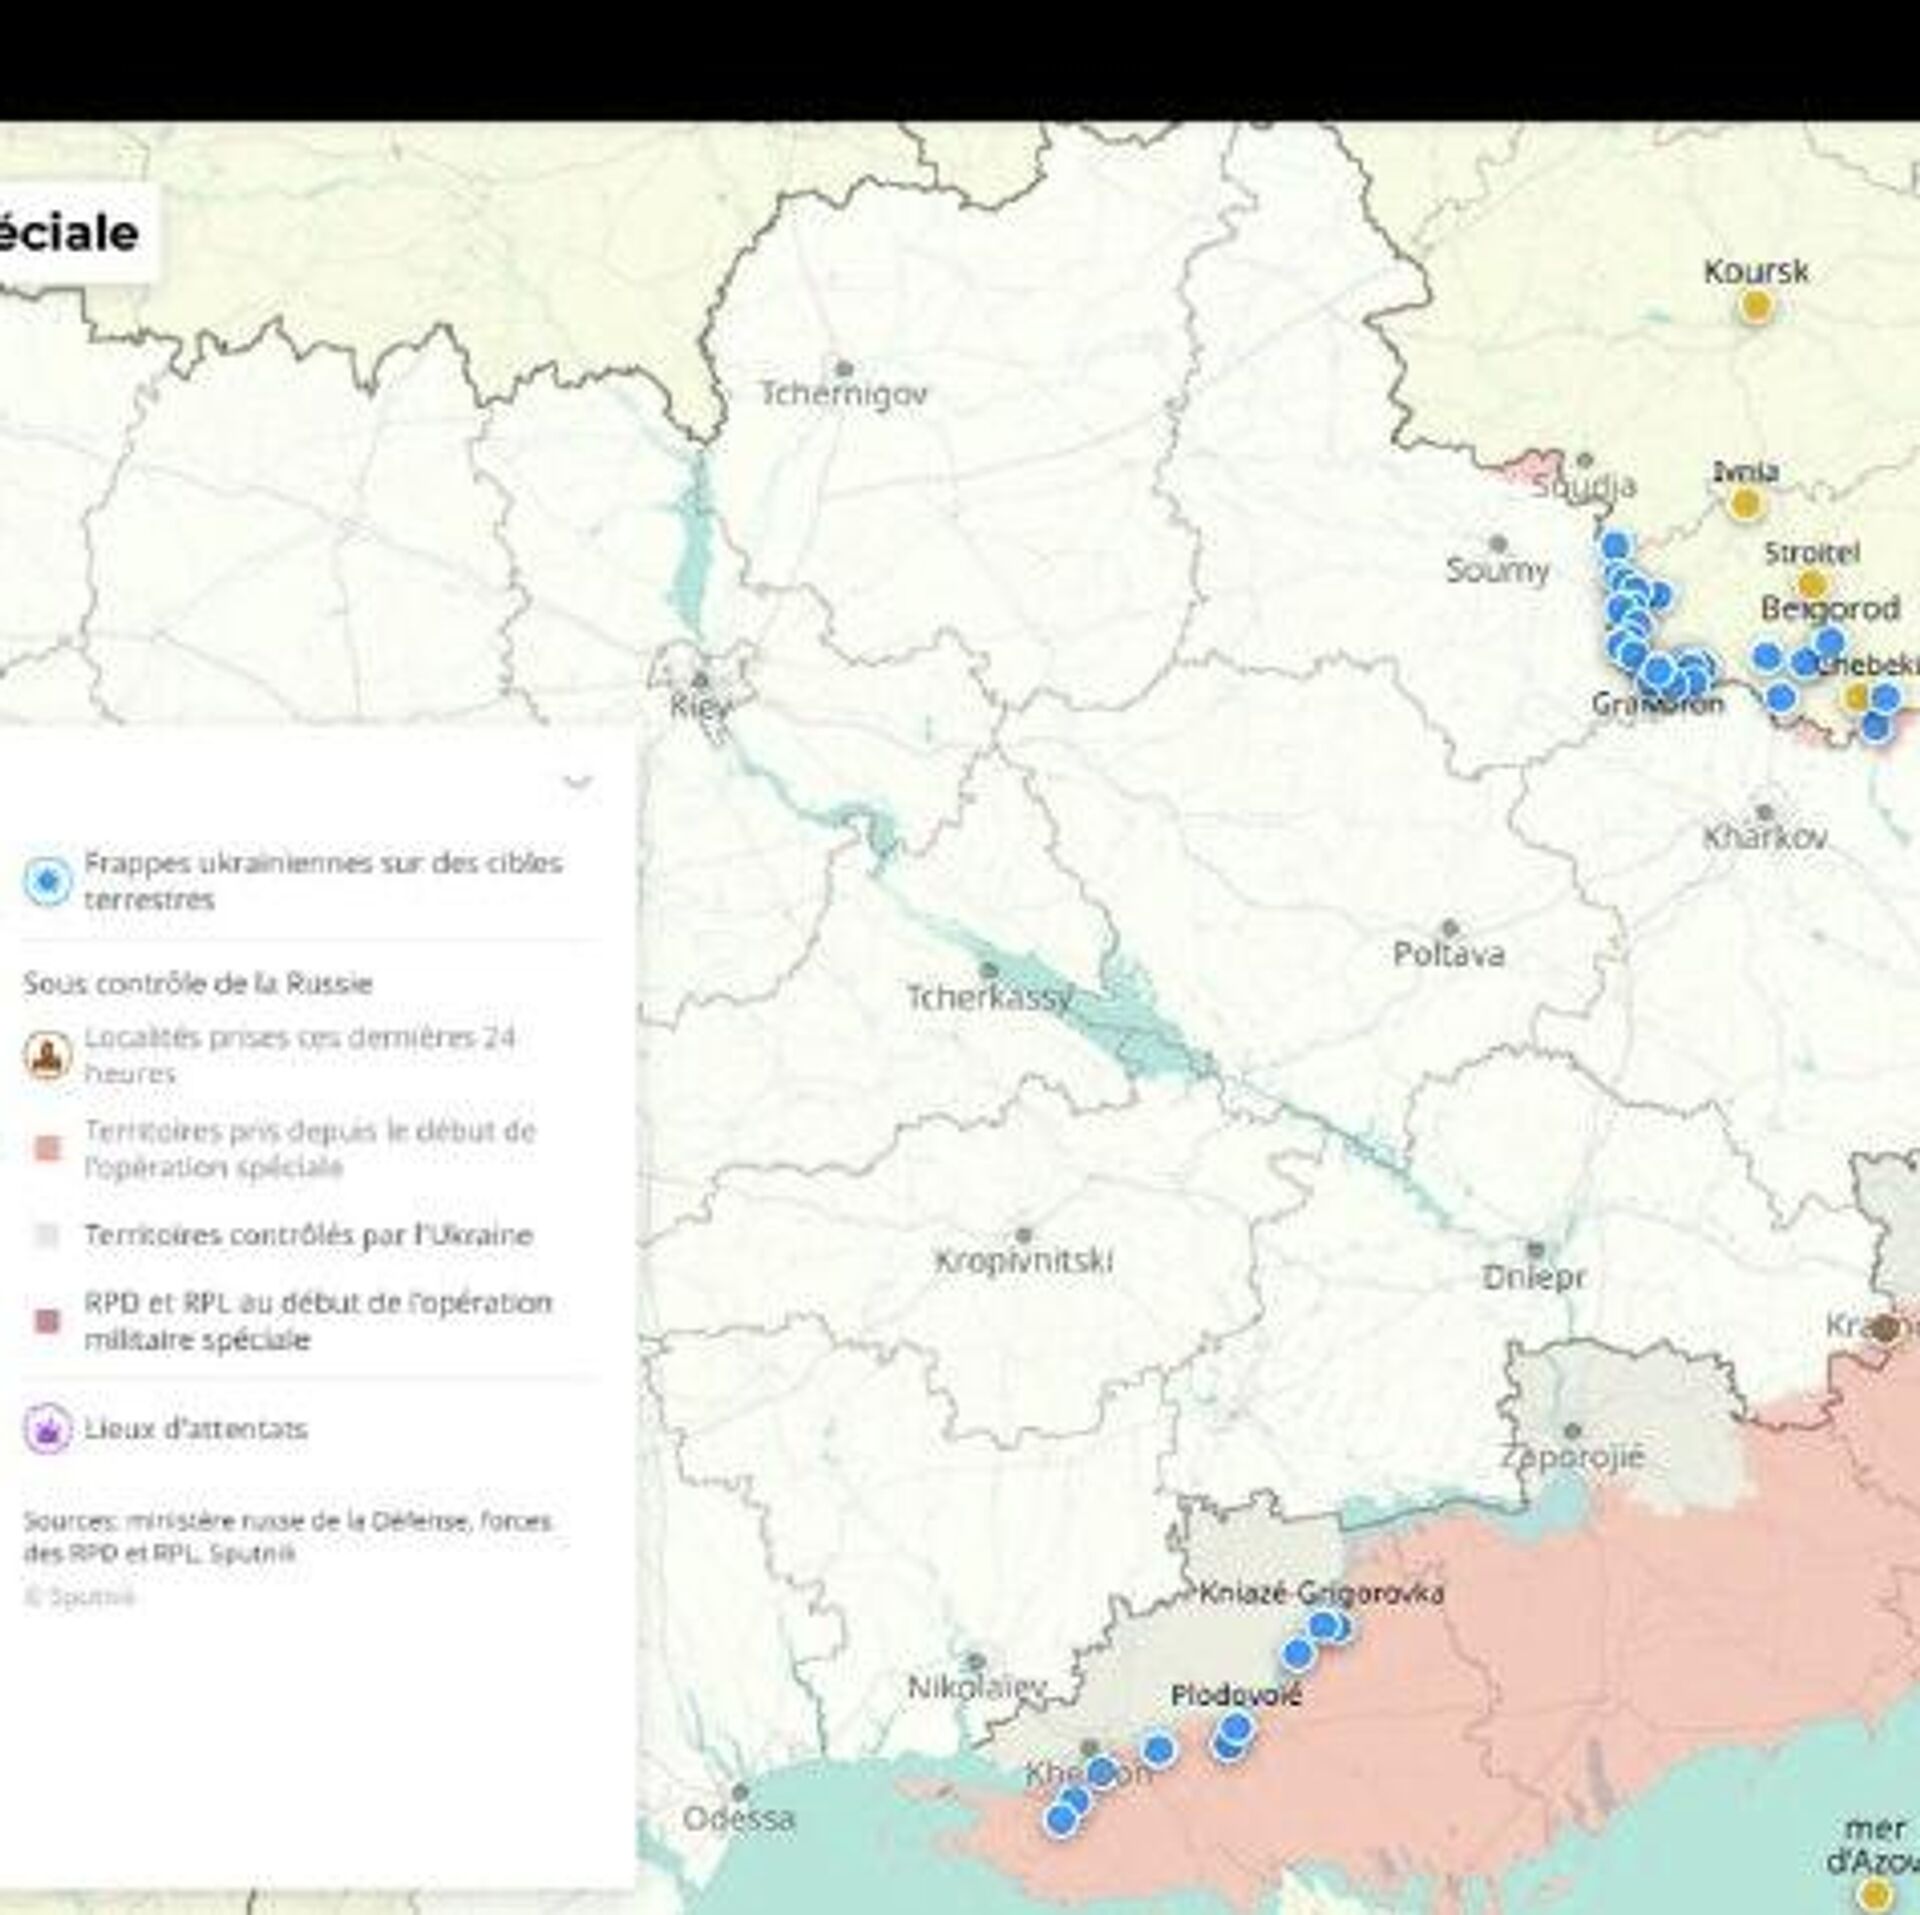Click the blue strike marker near Plodovoïé
This screenshot has width=1920, height=1915.
[x=1236, y=1727]
